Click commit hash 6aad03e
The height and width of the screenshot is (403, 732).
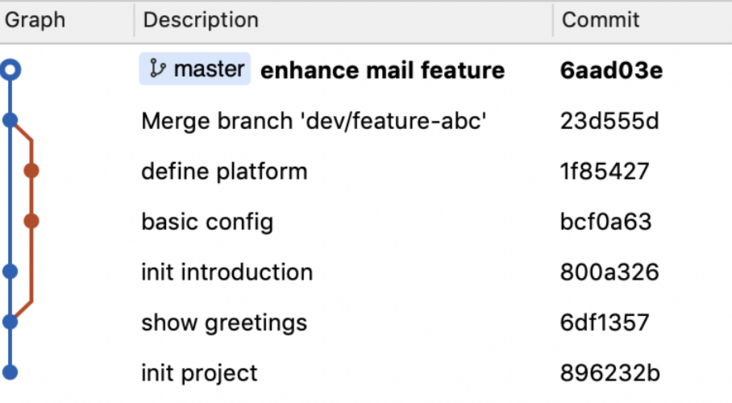tap(610, 70)
